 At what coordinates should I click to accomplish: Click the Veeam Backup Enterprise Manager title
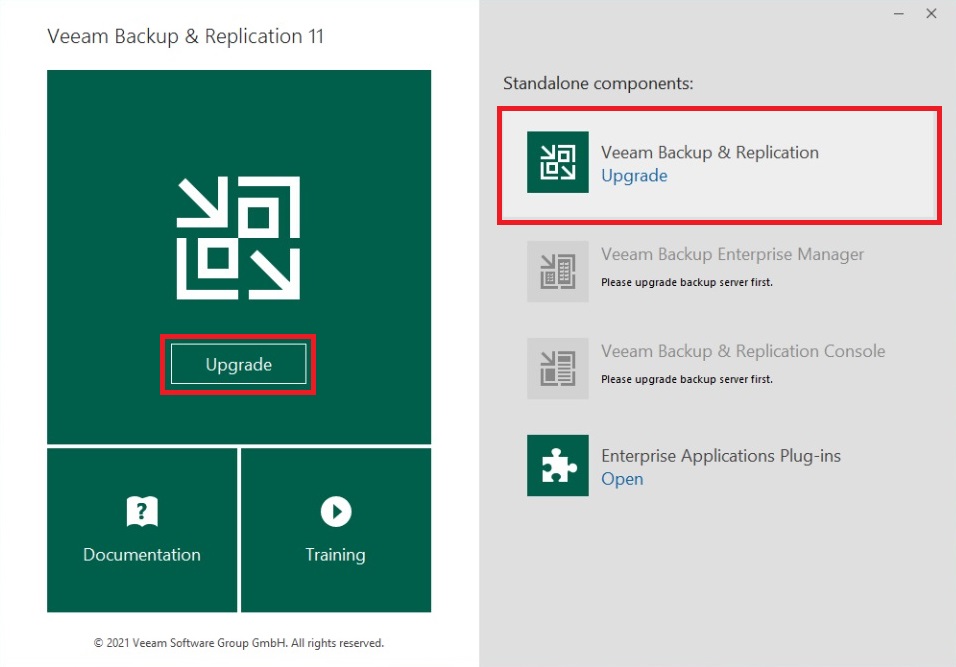732,254
